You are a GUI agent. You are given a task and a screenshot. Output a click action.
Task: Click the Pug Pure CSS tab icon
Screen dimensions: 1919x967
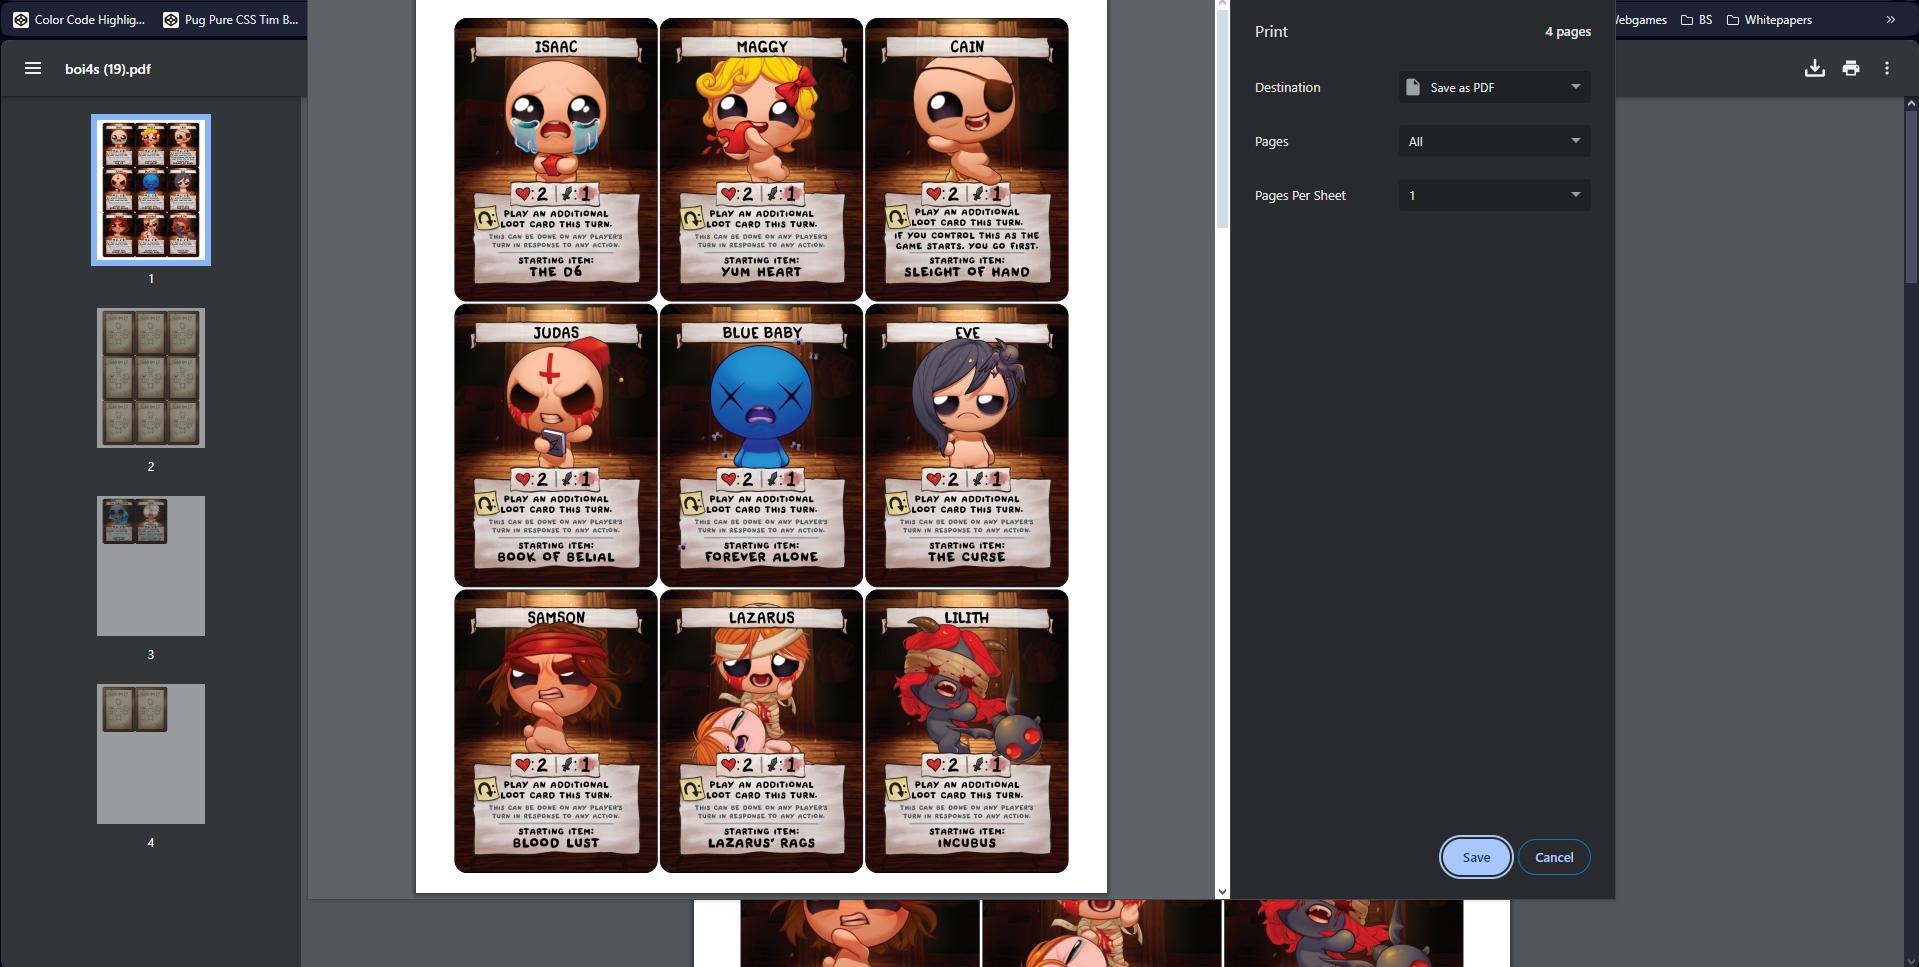tap(171, 19)
